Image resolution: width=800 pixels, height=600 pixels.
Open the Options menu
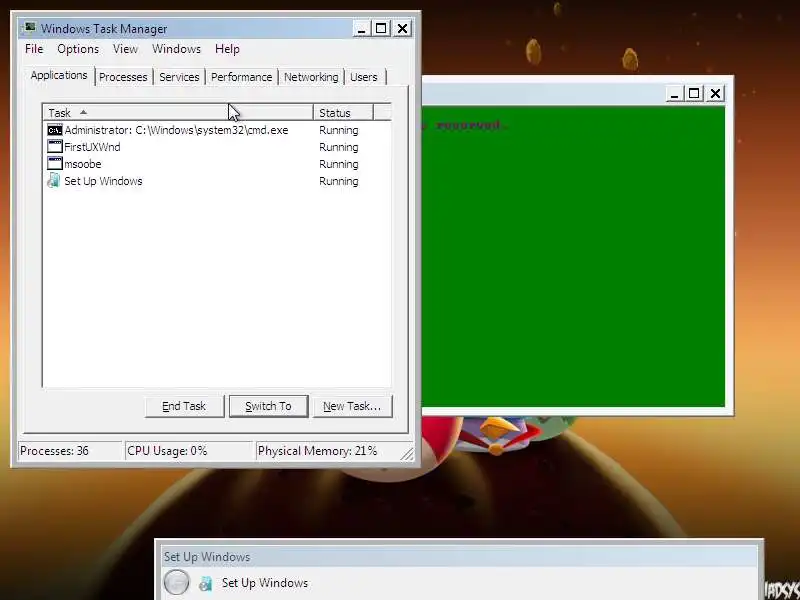tap(78, 49)
